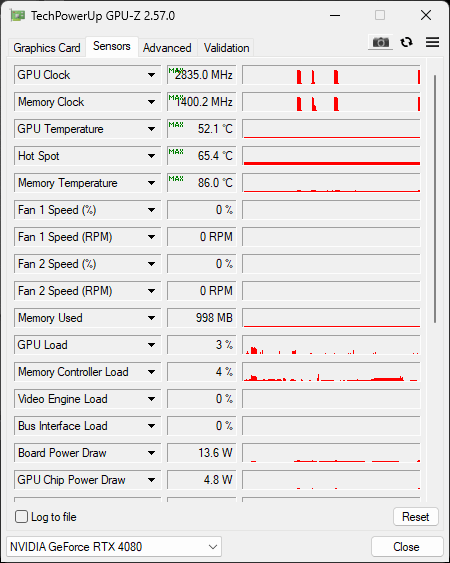This screenshot has width=450, height=563.
Task: Click the GPU Clock MAX value field
Action: 201,75
